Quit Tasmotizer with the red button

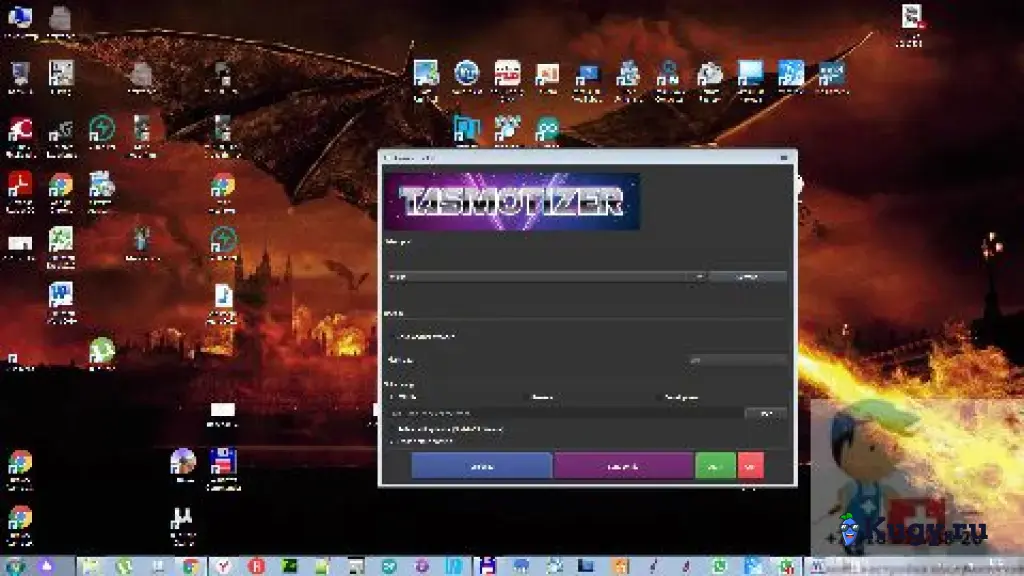pyautogui.click(x=750, y=466)
